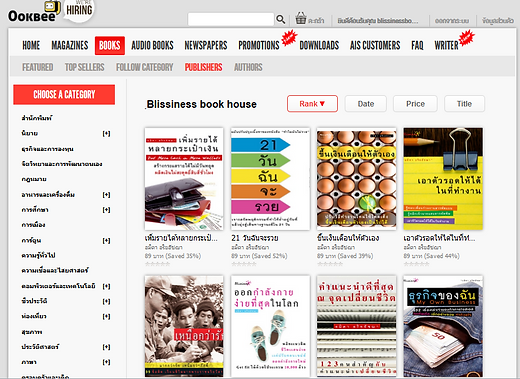Image resolution: width=520 pixels, height=379 pixels.
Task: Open the striped paper stack book cover
Action: (x=357, y=327)
